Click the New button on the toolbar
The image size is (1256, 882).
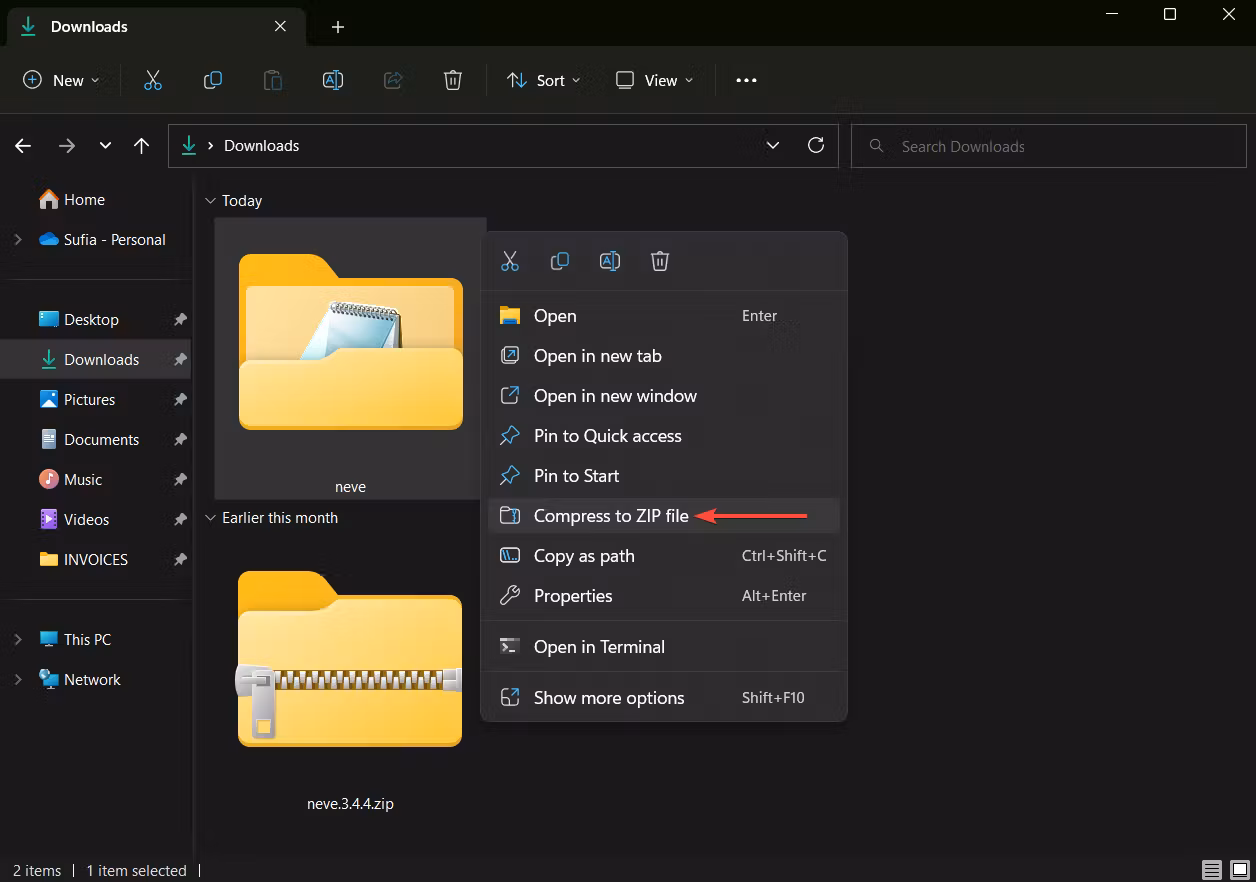pos(60,80)
